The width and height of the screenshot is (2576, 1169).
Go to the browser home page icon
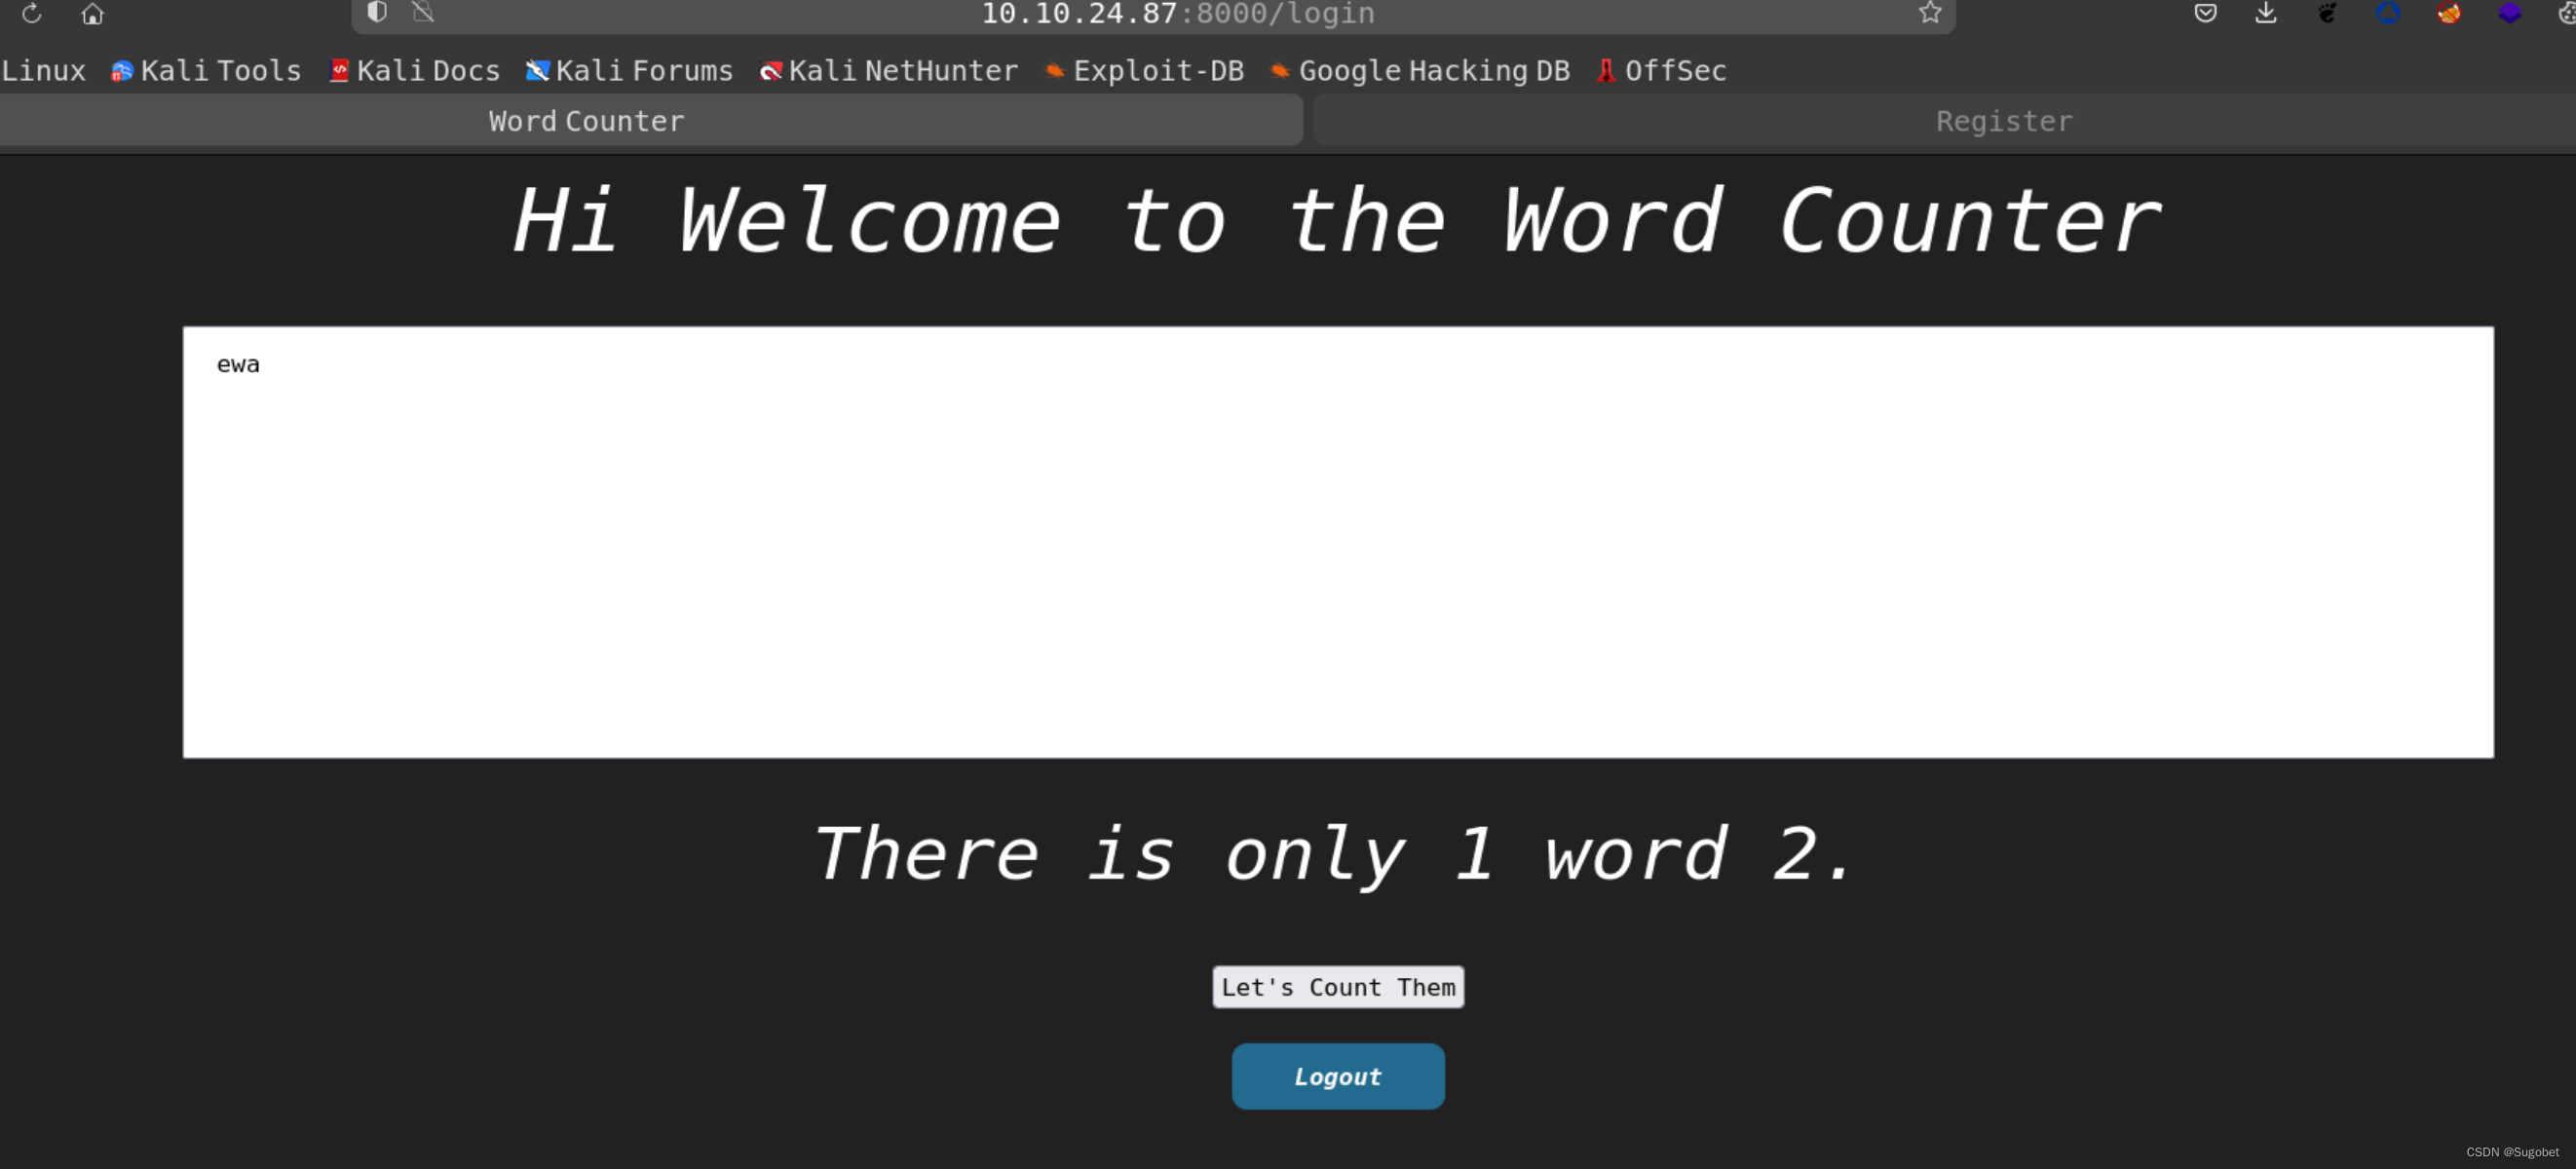(92, 13)
